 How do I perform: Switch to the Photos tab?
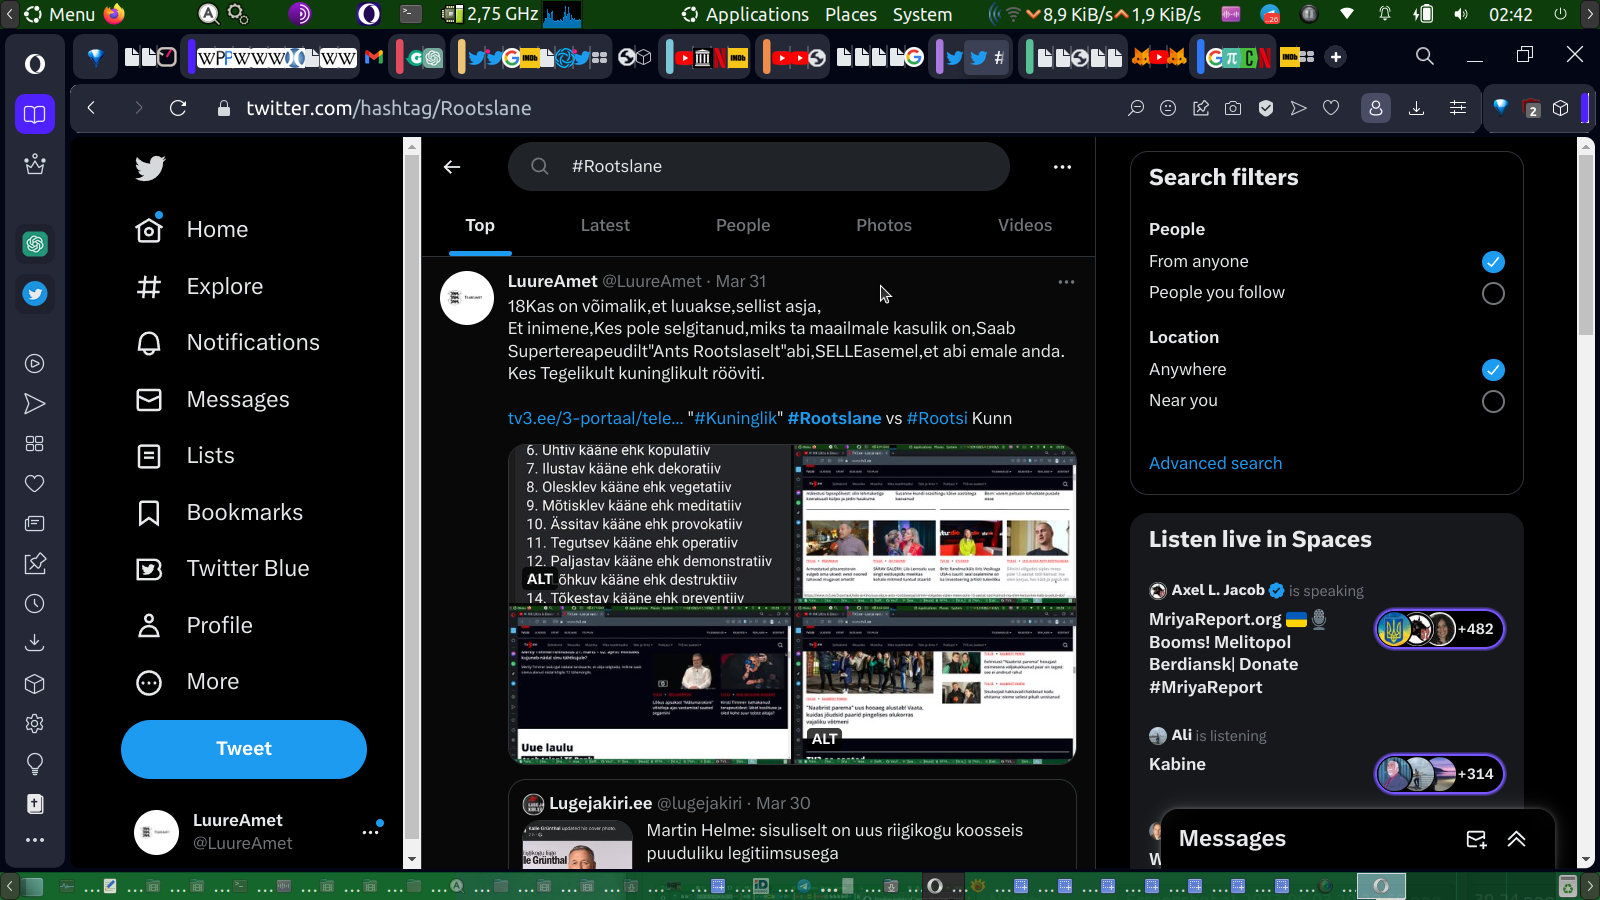[883, 226]
